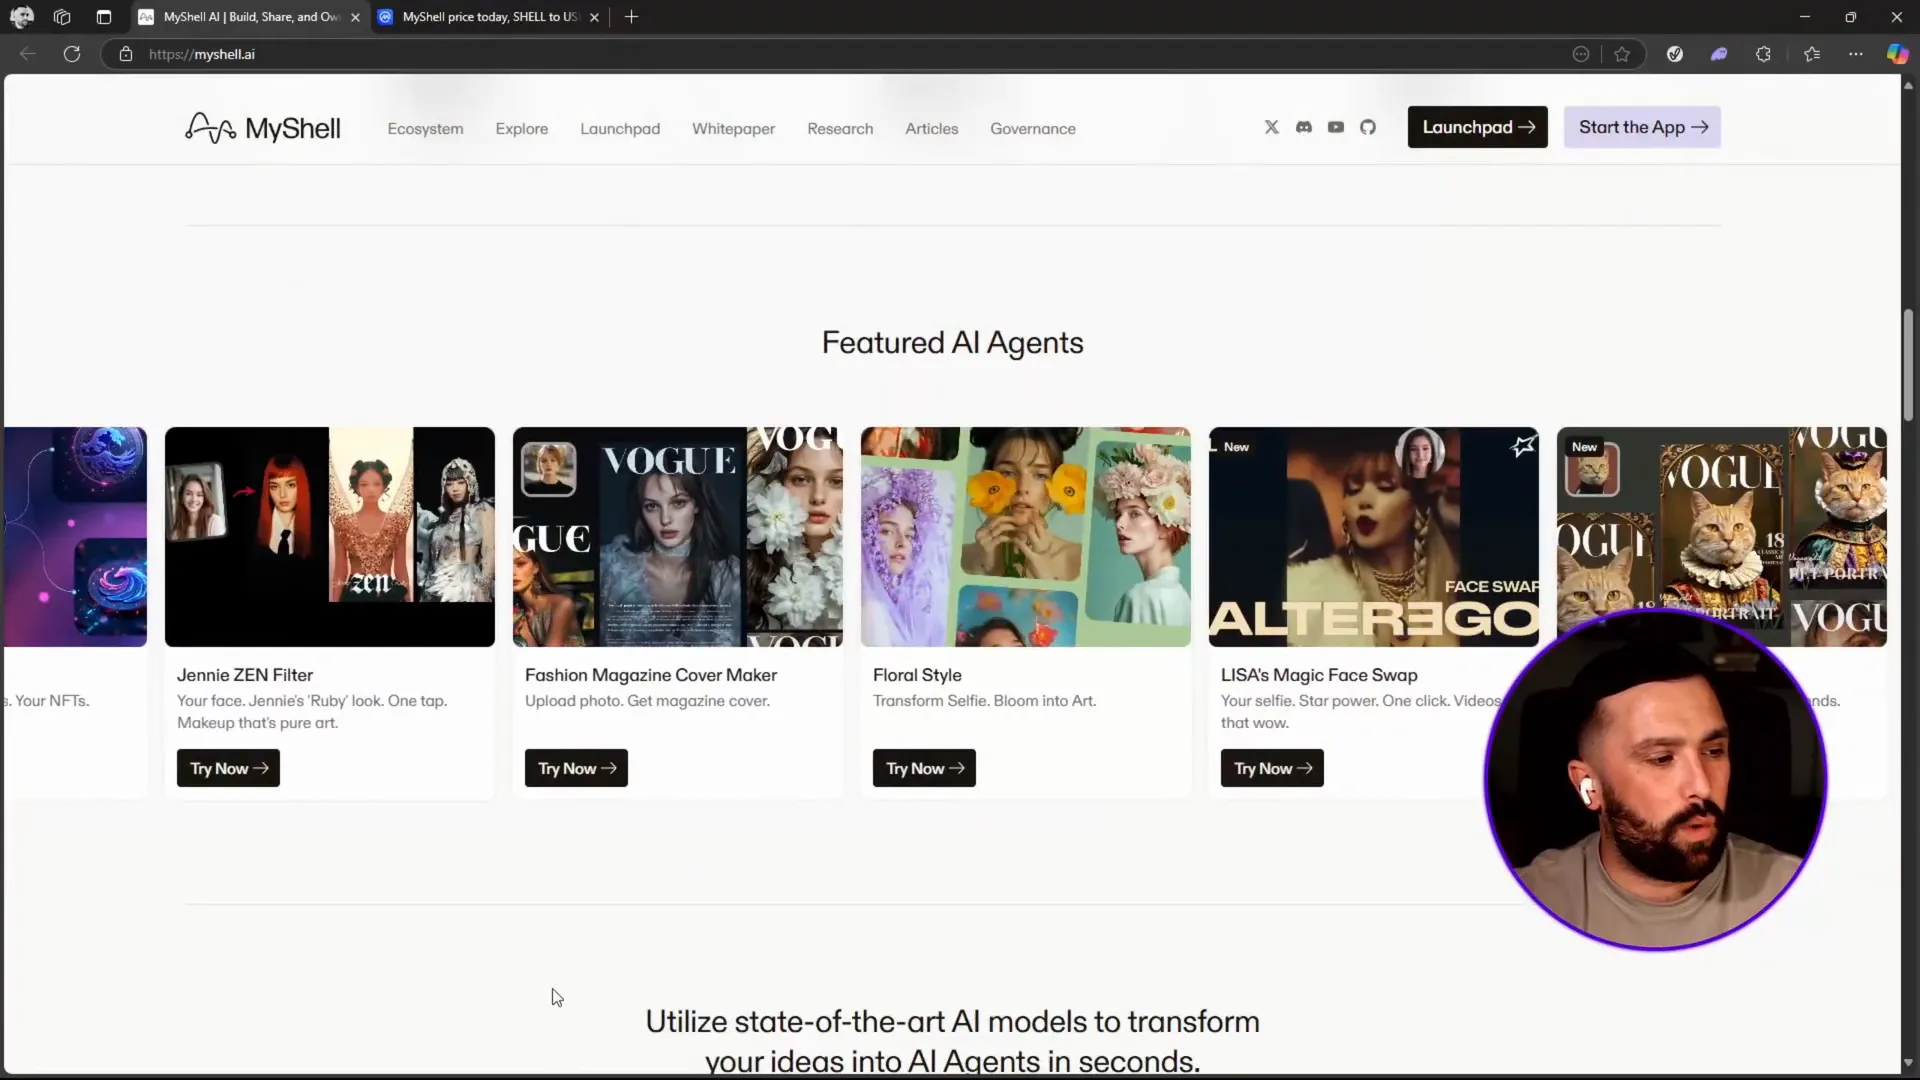This screenshot has width=1920, height=1080.
Task: Open tab actions menu
Action: coord(104,17)
